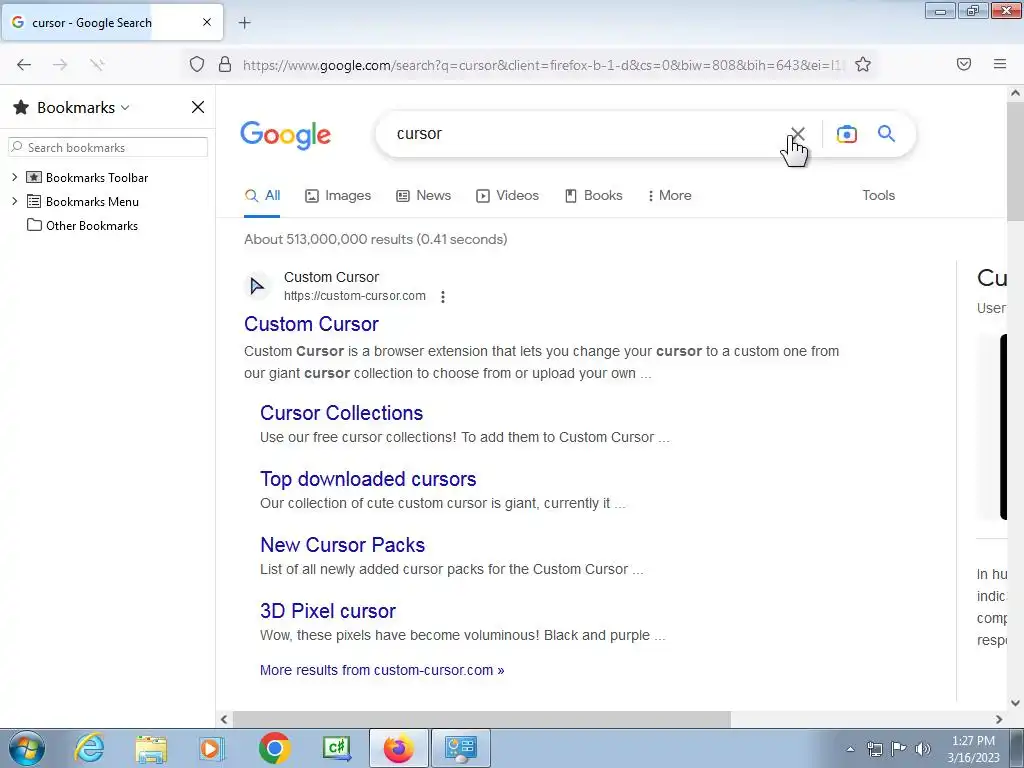Screen dimensions: 1024x768
Task: Open More results from custom-cursor.com
Action: point(382,670)
